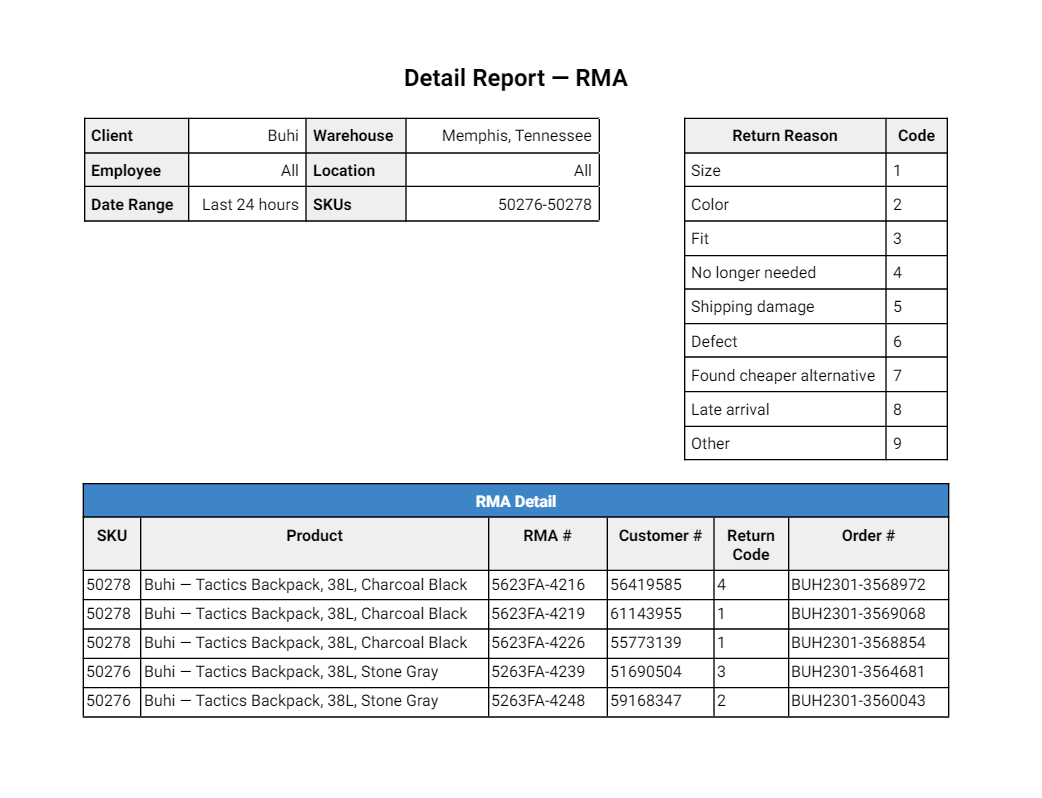Click SKU "50276" in the 5263FA-4248 row
Image resolution: width=1042 pixels, height=798 pixels.
point(109,700)
